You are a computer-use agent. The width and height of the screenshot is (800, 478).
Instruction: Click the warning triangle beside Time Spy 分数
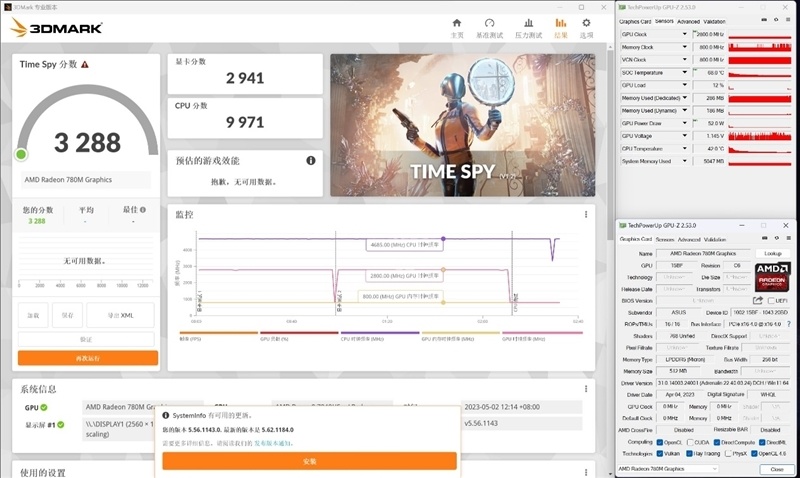[85, 65]
